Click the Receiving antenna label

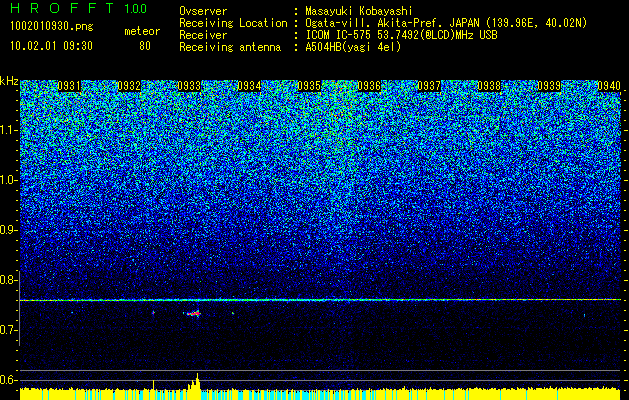pyautogui.click(x=230, y=47)
